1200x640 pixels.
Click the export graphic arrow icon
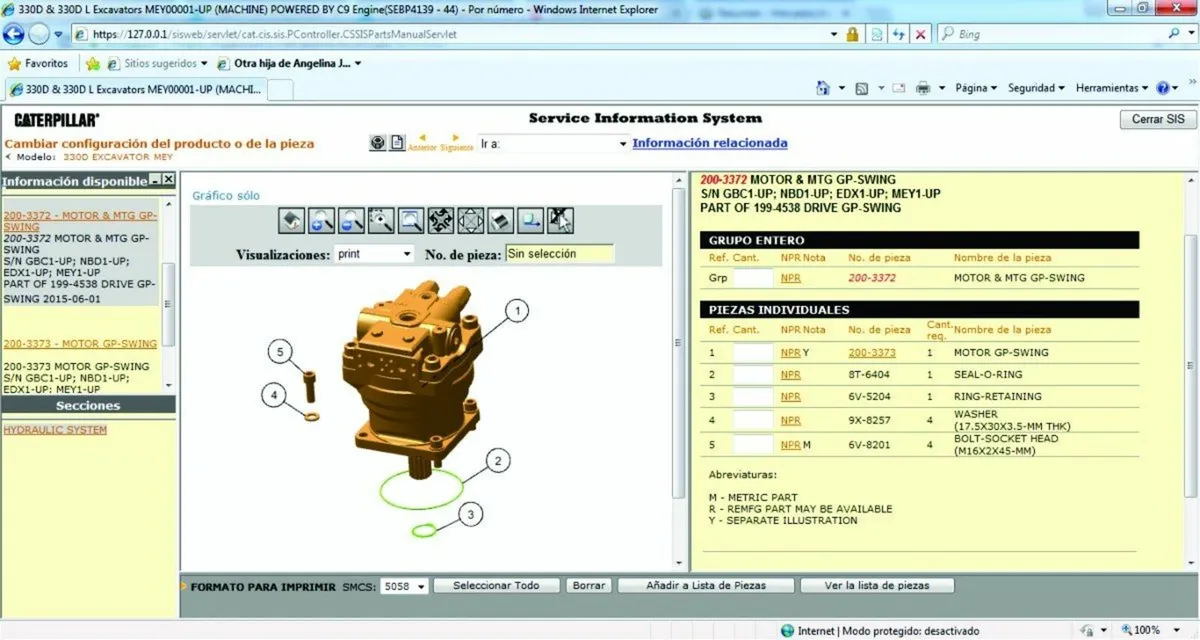point(531,220)
